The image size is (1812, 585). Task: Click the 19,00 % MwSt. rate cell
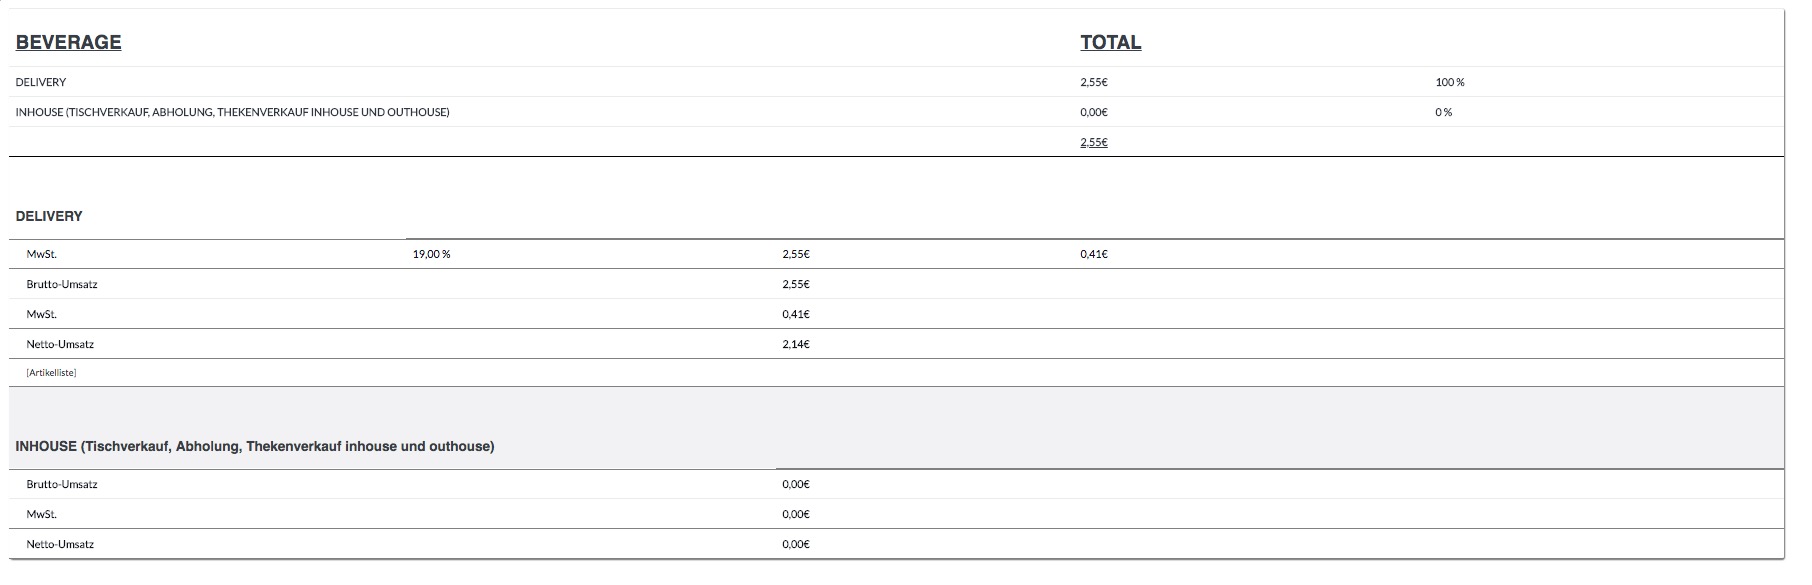point(432,254)
